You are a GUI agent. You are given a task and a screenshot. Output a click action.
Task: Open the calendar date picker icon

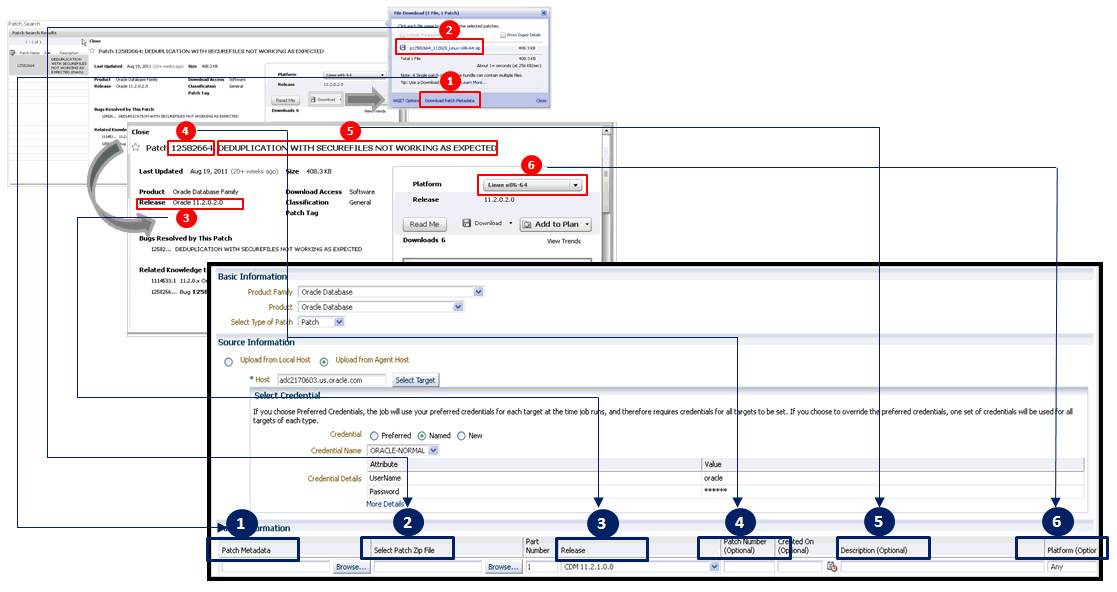pos(831,567)
